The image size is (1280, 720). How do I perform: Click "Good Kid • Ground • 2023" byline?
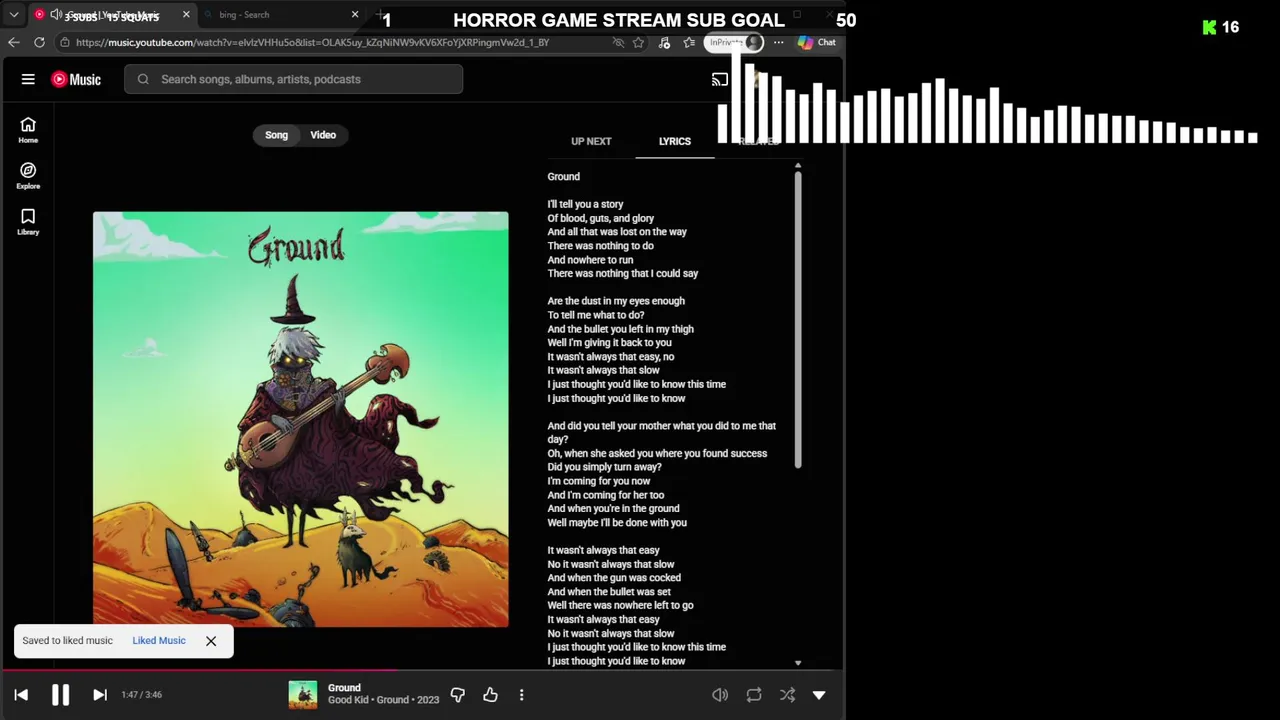click(383, 700)
